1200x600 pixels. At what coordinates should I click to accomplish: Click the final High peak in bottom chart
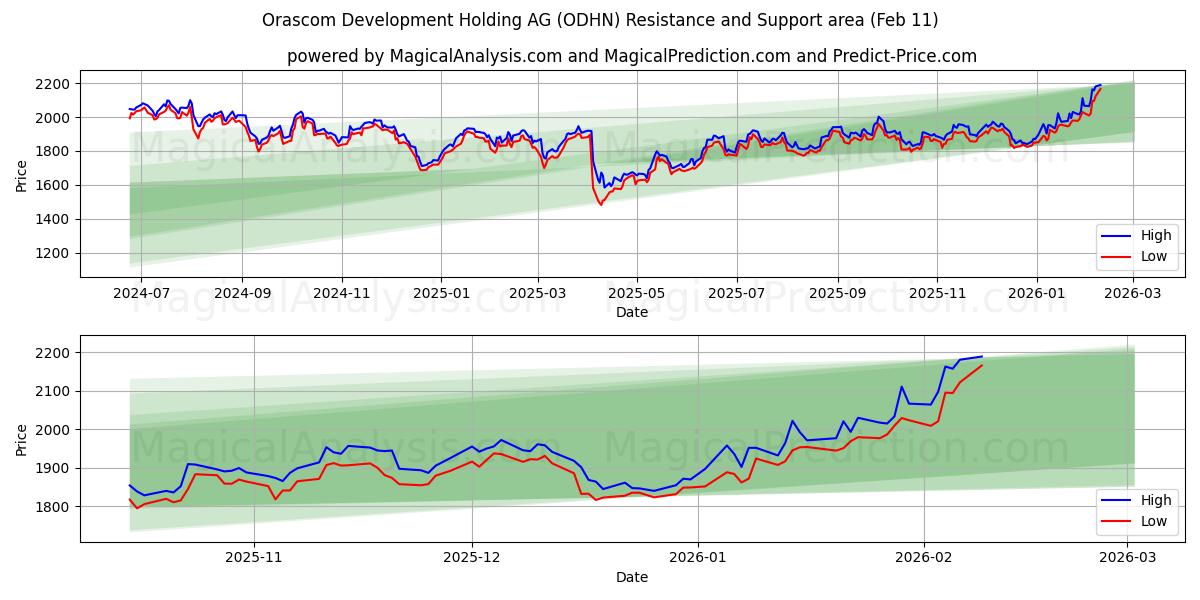tap(982, 356)
